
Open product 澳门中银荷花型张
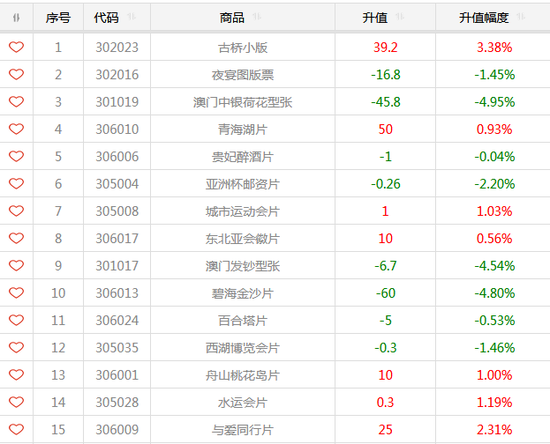coord(243,102)
